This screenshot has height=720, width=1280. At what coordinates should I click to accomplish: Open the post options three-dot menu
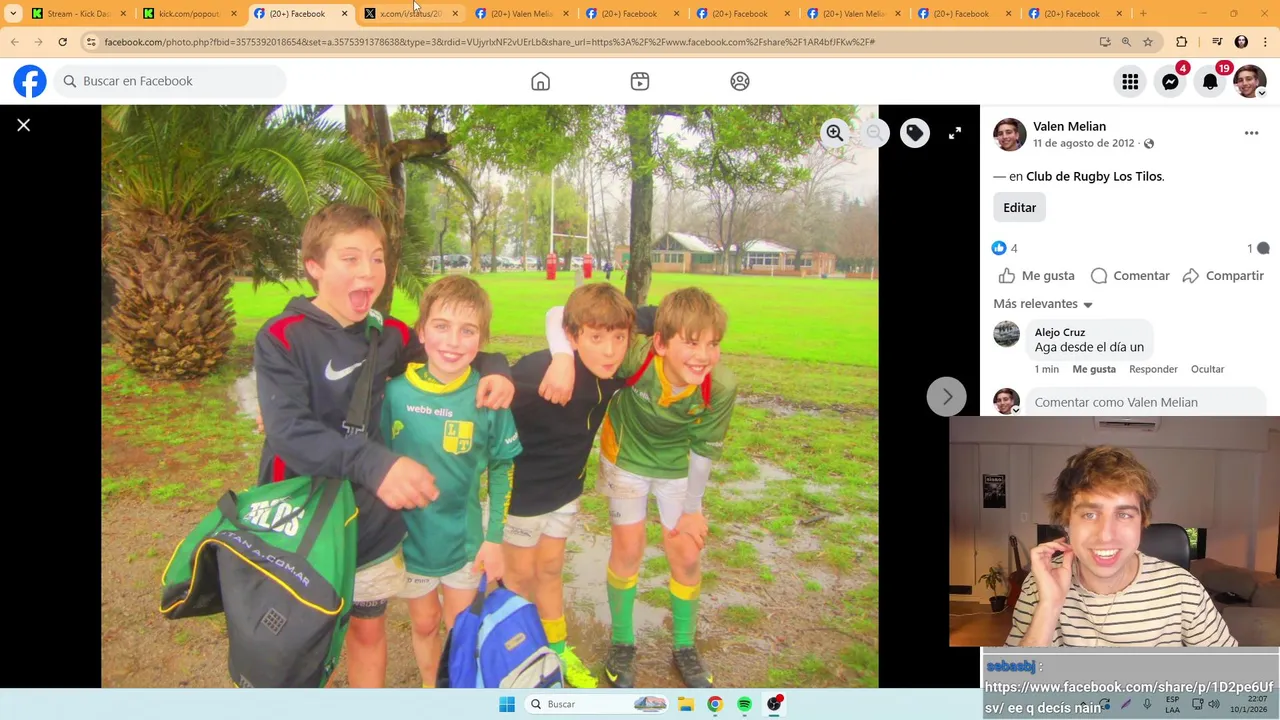point(1251,133)
